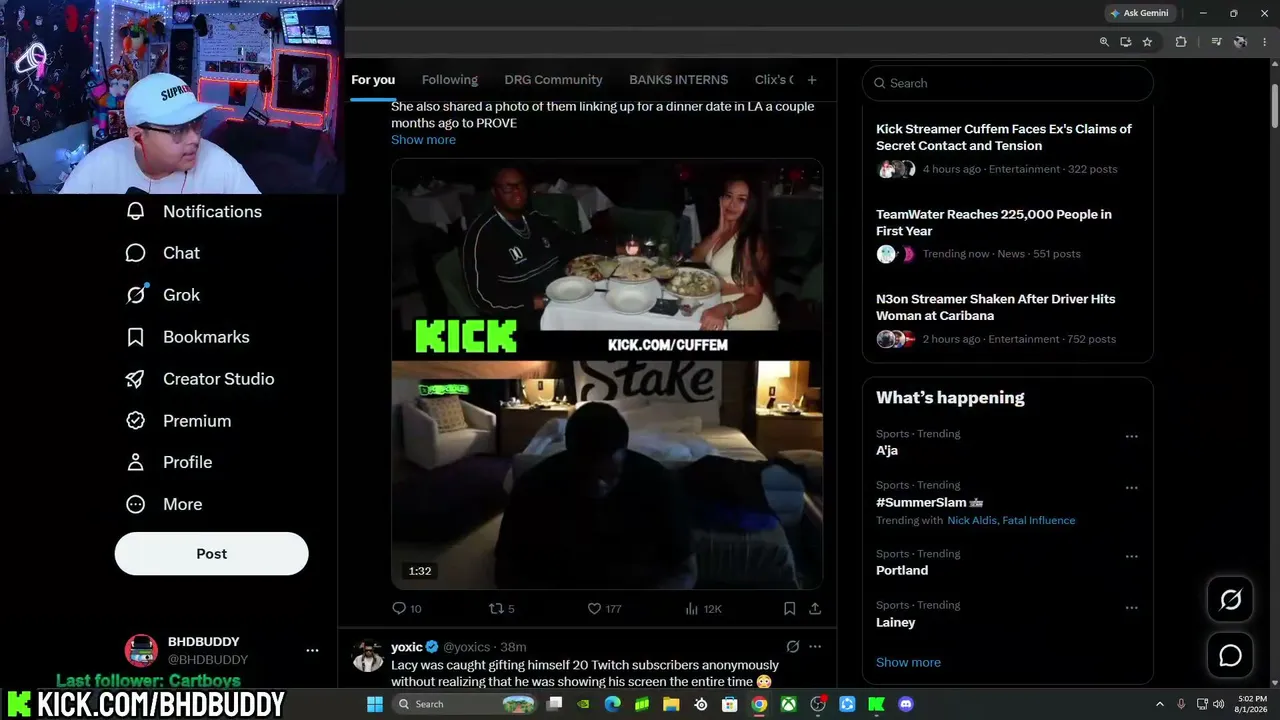Share the Cuffem video post
Viewport: 1280px width, 720px height.
tap(815, 608)
